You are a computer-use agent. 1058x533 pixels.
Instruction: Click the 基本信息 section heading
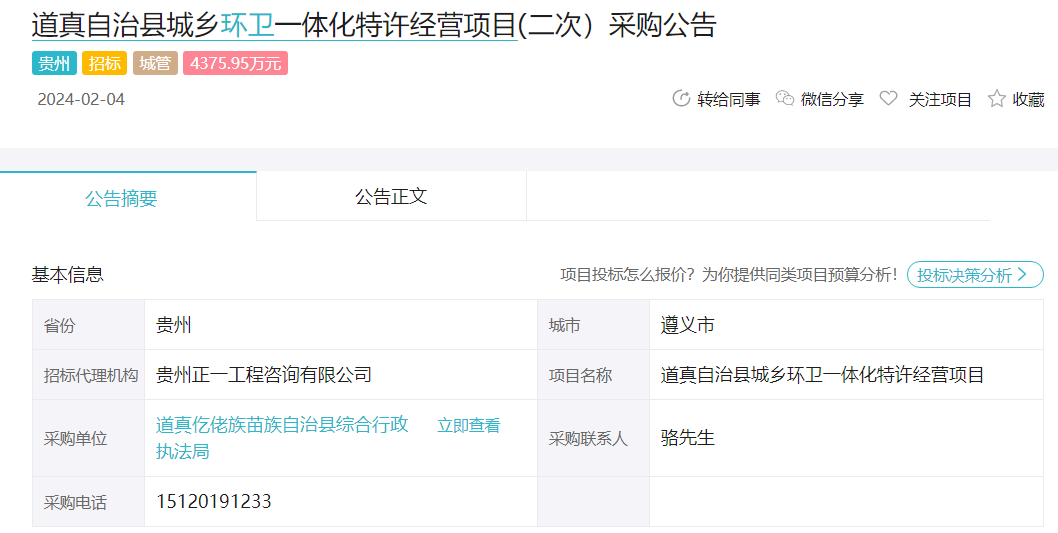pos(67,275)
